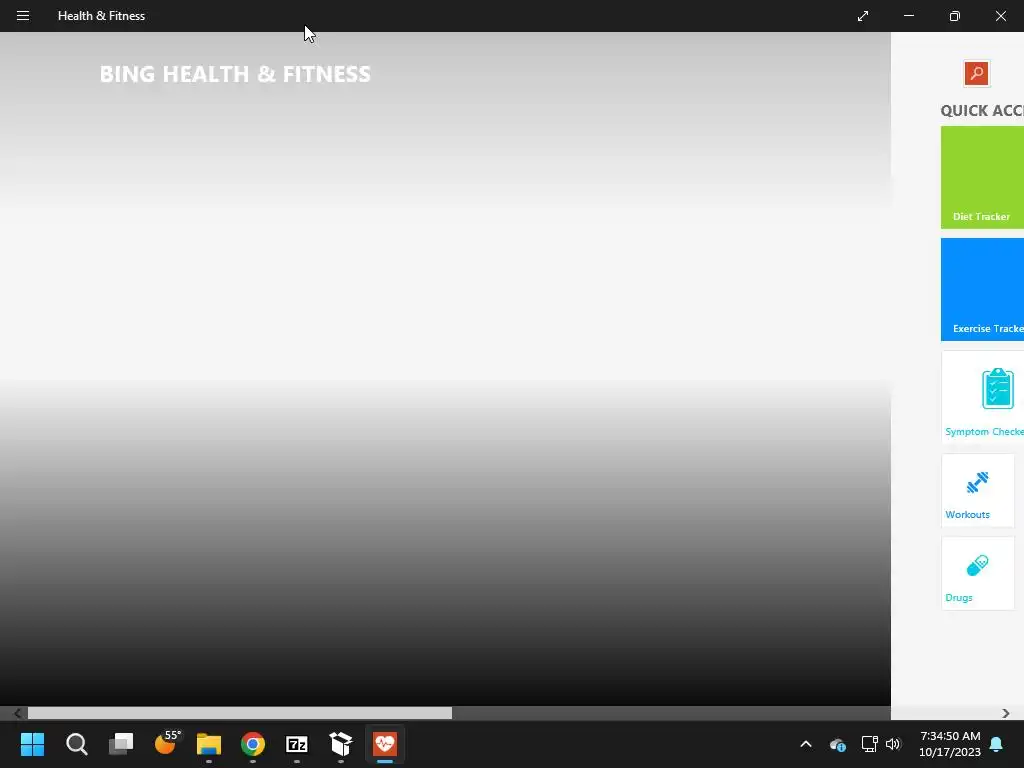1024x768 pixels.
Task: Click the OneDrive cloud tray icon
Action: 837,744
